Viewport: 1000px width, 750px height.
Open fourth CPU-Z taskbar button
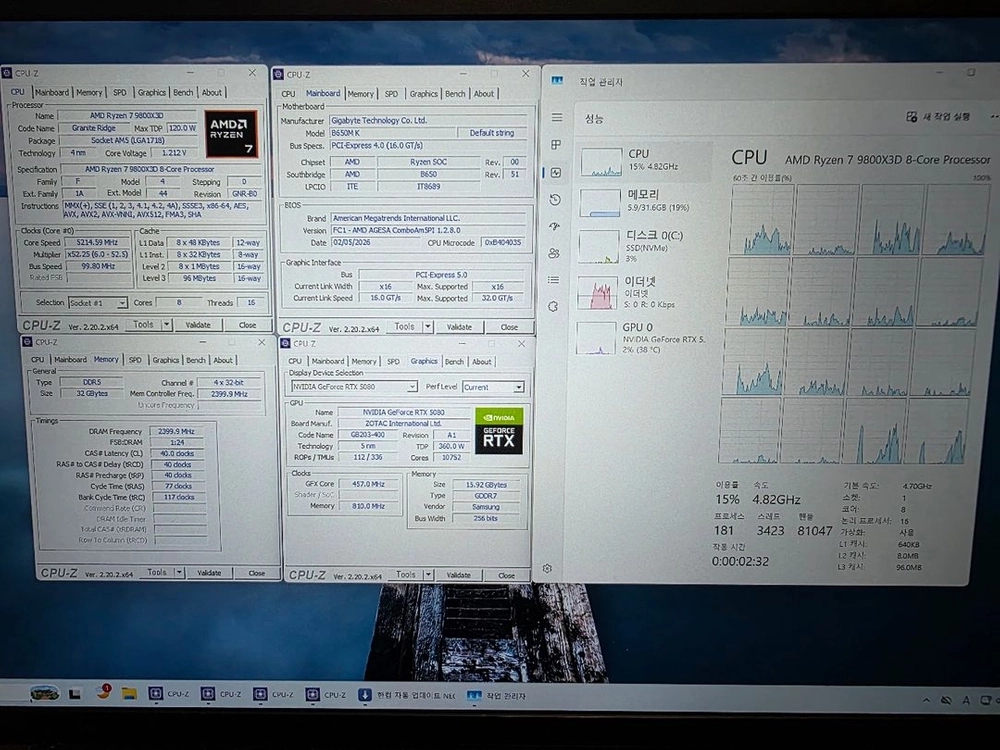(326, 695)
